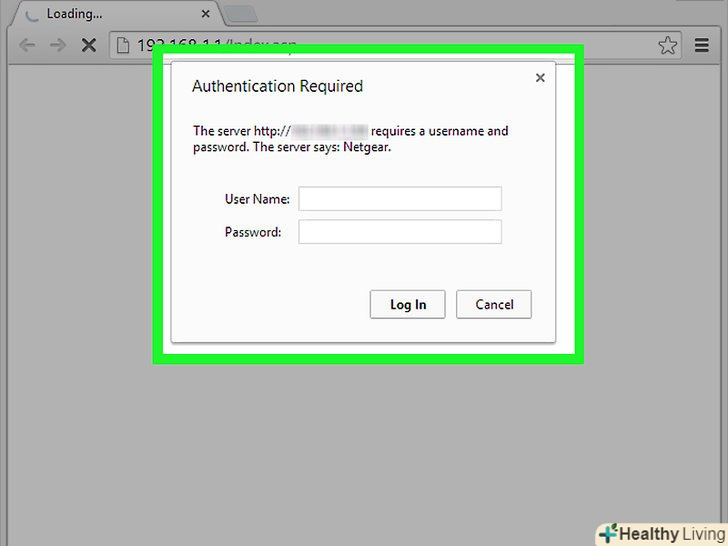The height and width of the screenshot is (546, 728).
Task: Focus the User Name field
Action: (400, 199)
